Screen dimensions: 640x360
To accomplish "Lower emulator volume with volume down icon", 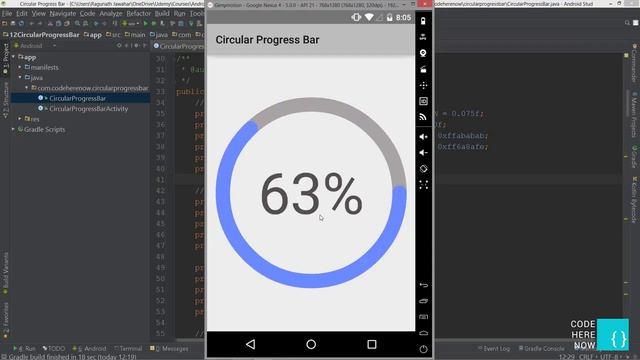I will click(x=423, y=153).
